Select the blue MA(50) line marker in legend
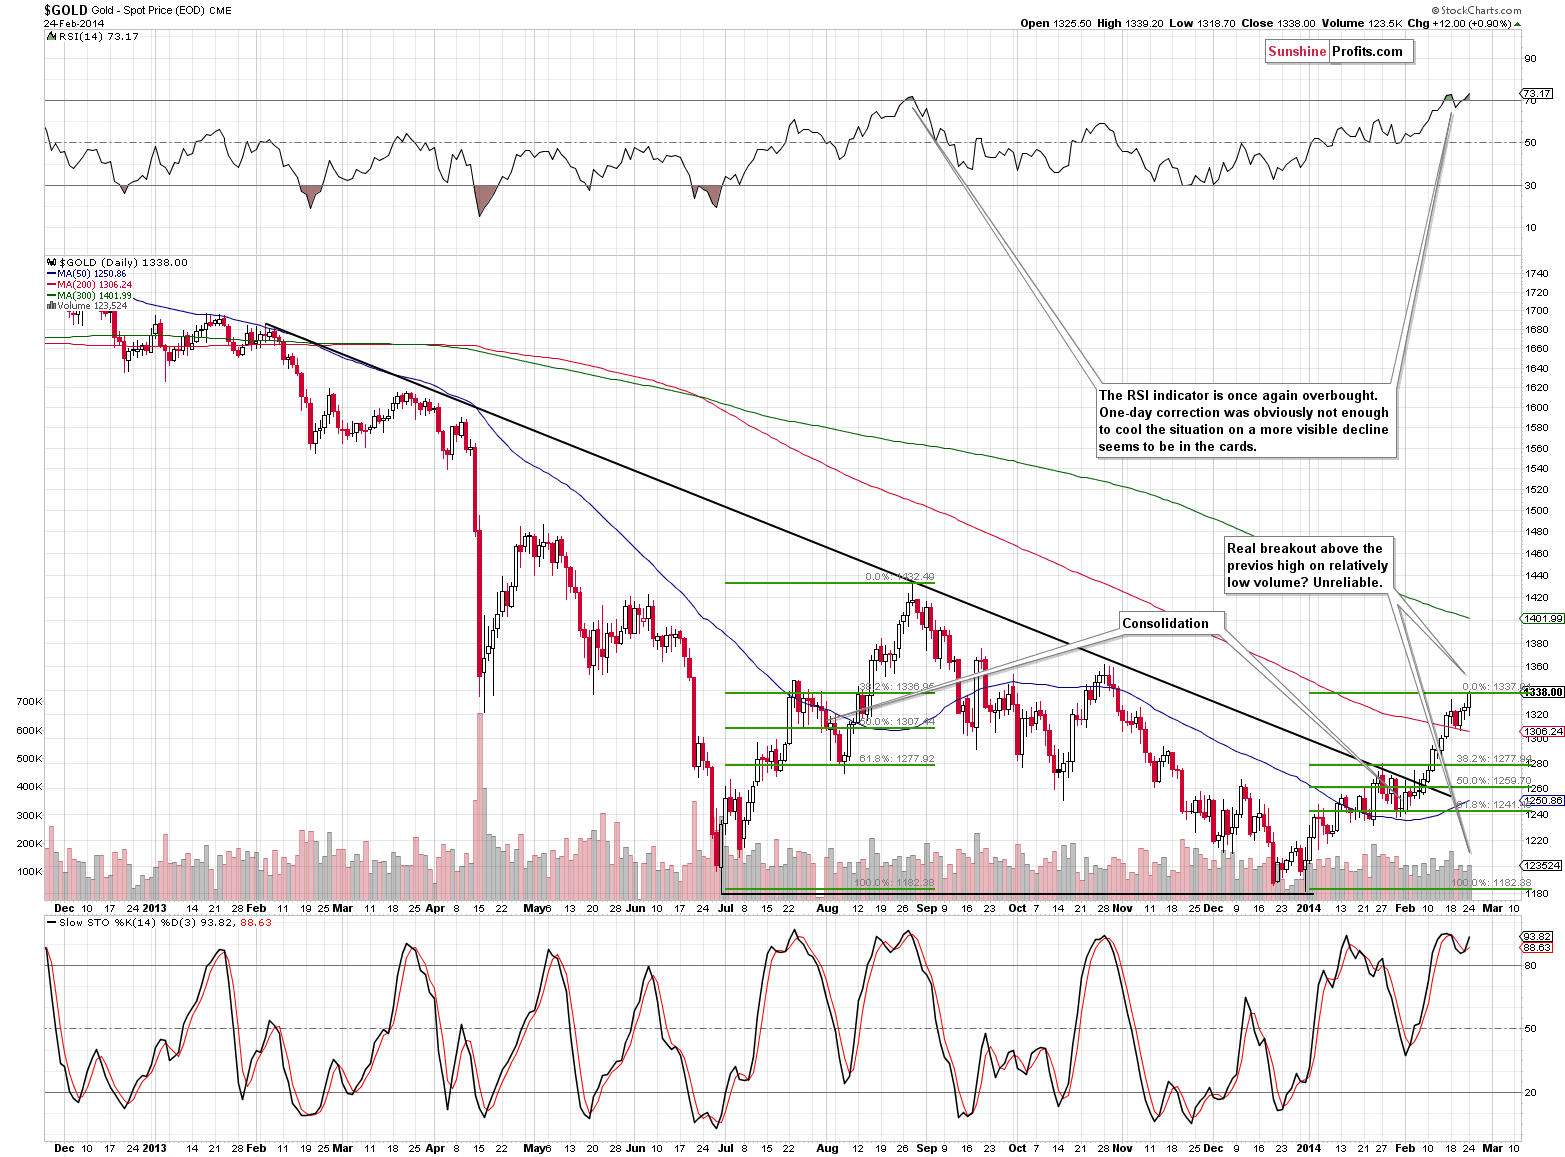Screen dimensions: 1565x1157 (52, 273)
